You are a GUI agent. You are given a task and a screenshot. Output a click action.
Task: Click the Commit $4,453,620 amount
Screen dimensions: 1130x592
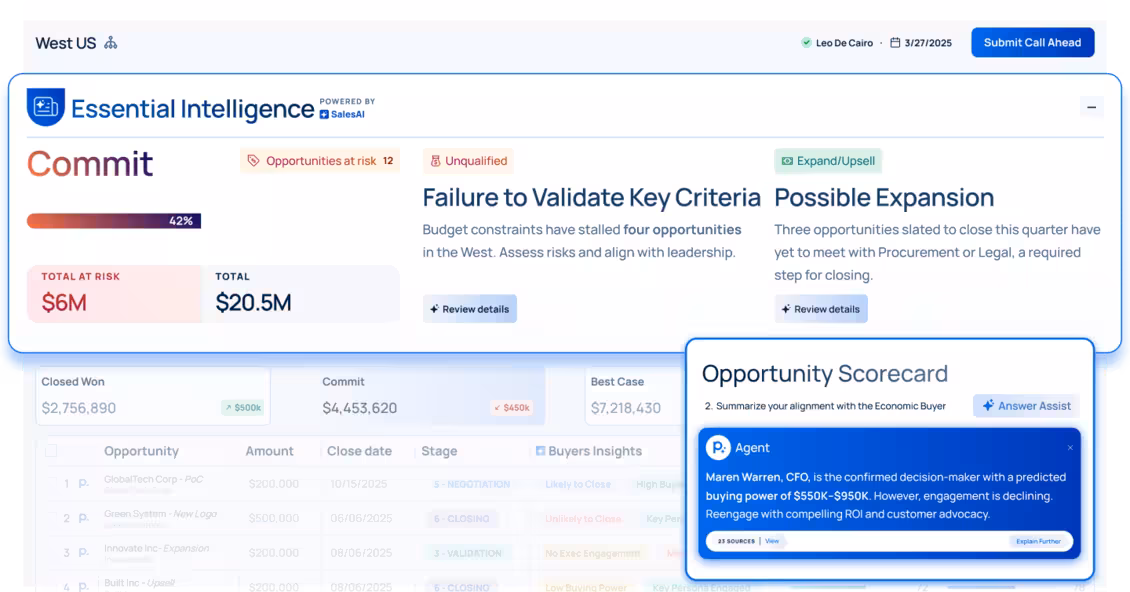point(360,408)
